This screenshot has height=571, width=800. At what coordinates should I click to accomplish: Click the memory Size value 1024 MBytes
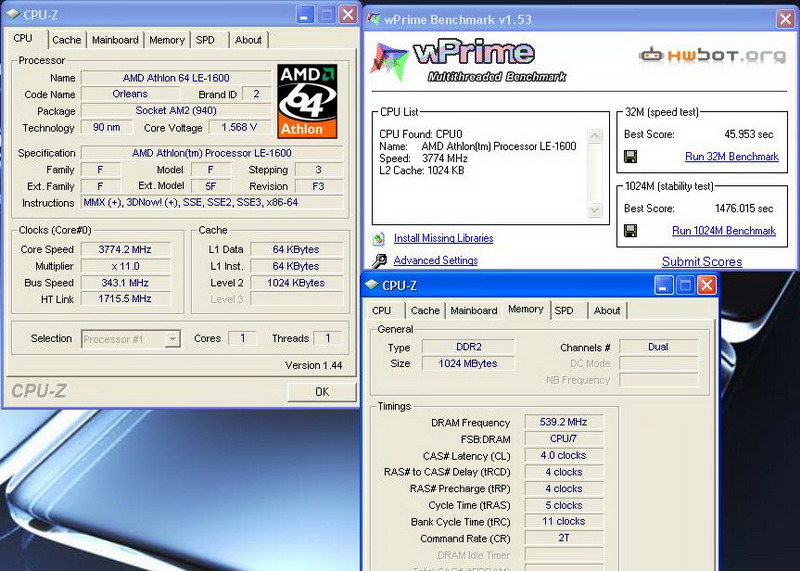point(468,364)
